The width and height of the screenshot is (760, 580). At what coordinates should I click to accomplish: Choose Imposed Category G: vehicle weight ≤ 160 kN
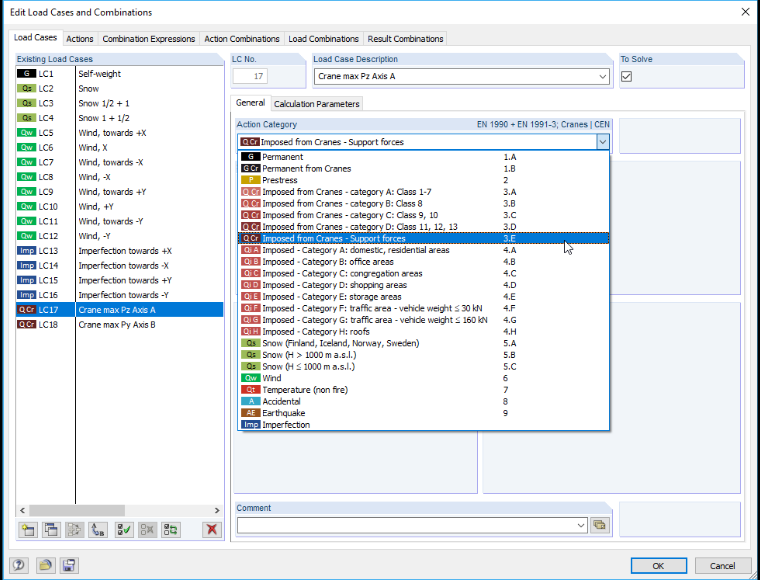(x=424, y=320)
